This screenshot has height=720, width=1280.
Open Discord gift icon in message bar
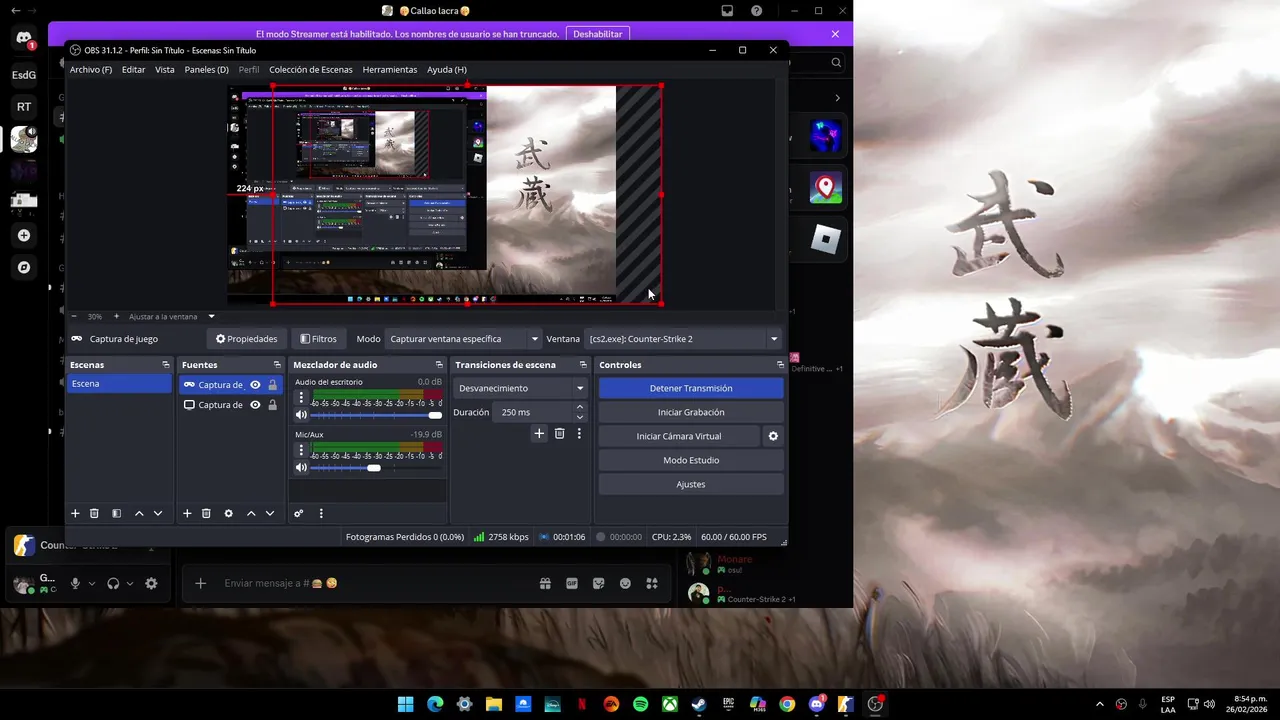pos(545,583)
